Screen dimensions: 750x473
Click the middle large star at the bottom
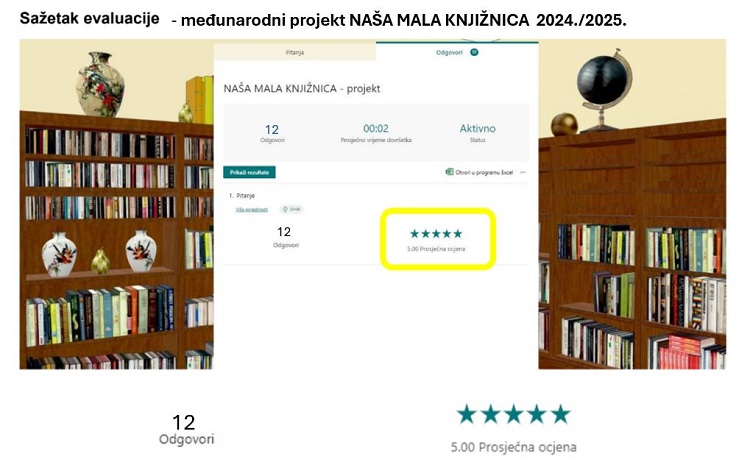(514, 414)
